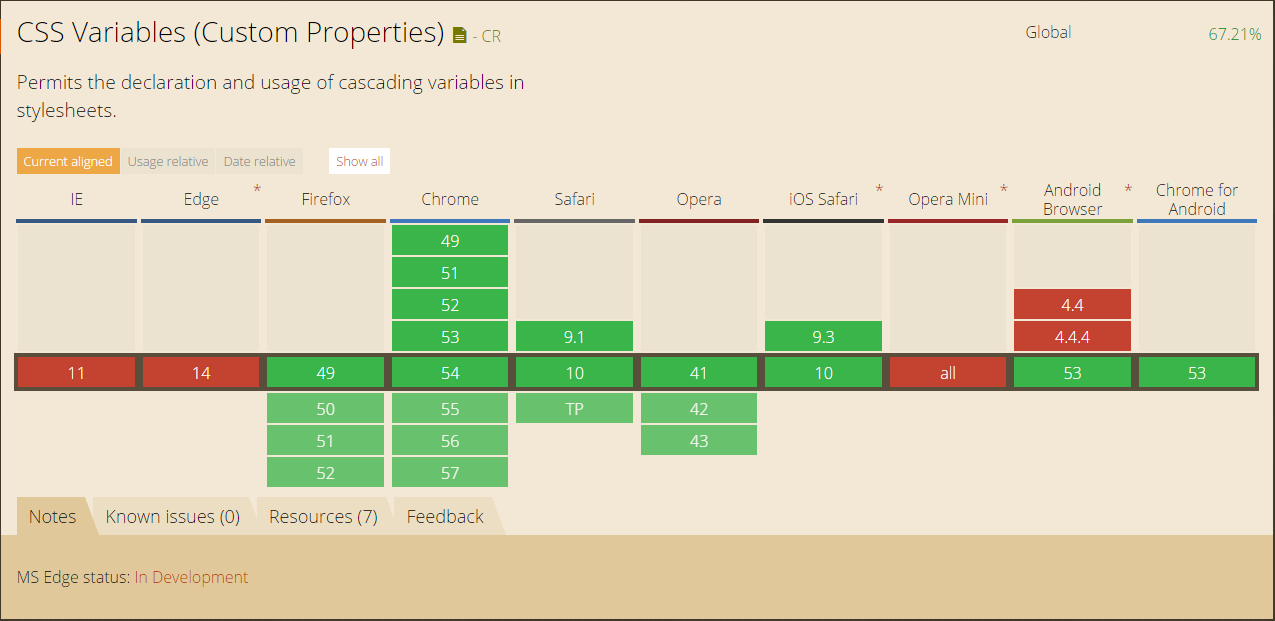Click the Chrome for Android column header
This screenshot has width=1275, height=621.
(1197, 199)
